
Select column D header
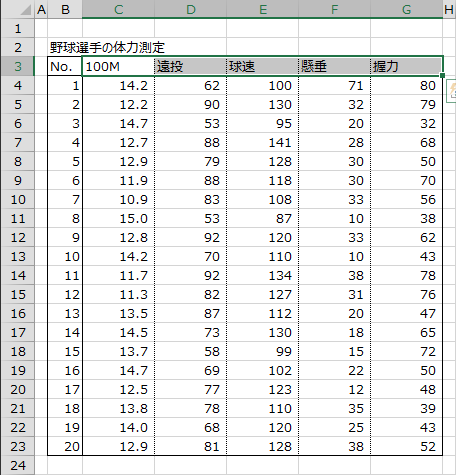[191, 9]
